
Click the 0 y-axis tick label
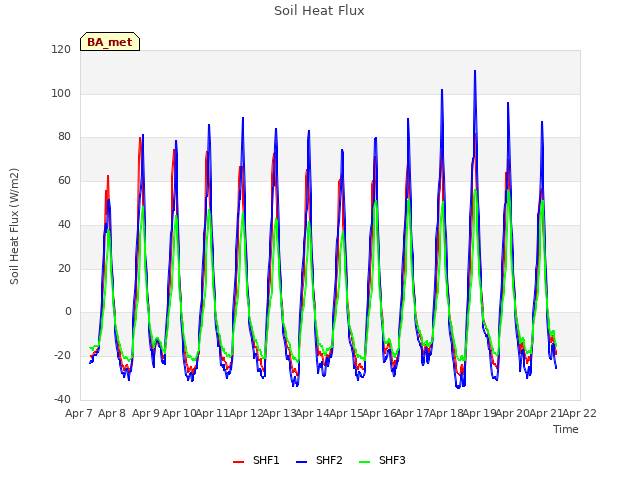pos(68,312)
